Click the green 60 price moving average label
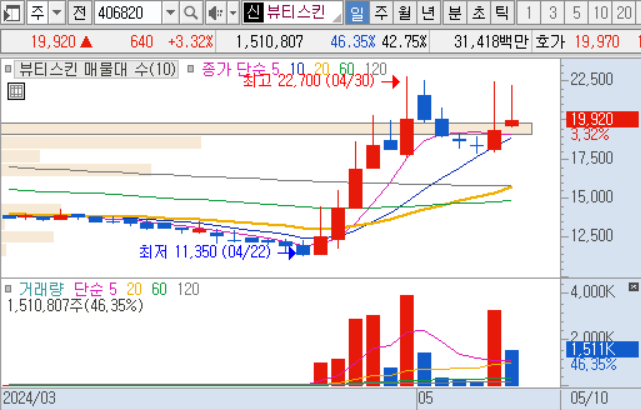The image size is (641, 410). [347, 69]
